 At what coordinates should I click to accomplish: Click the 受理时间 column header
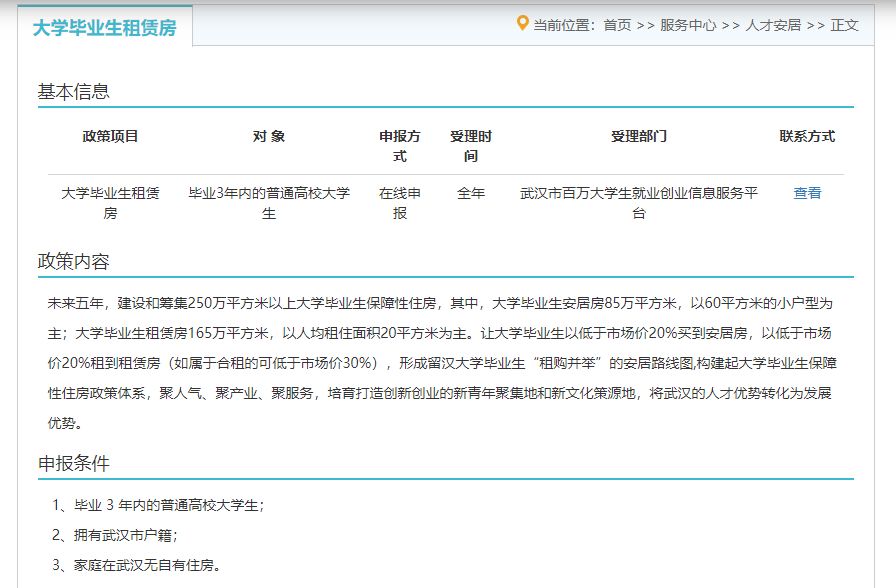[x=470, y=146]
